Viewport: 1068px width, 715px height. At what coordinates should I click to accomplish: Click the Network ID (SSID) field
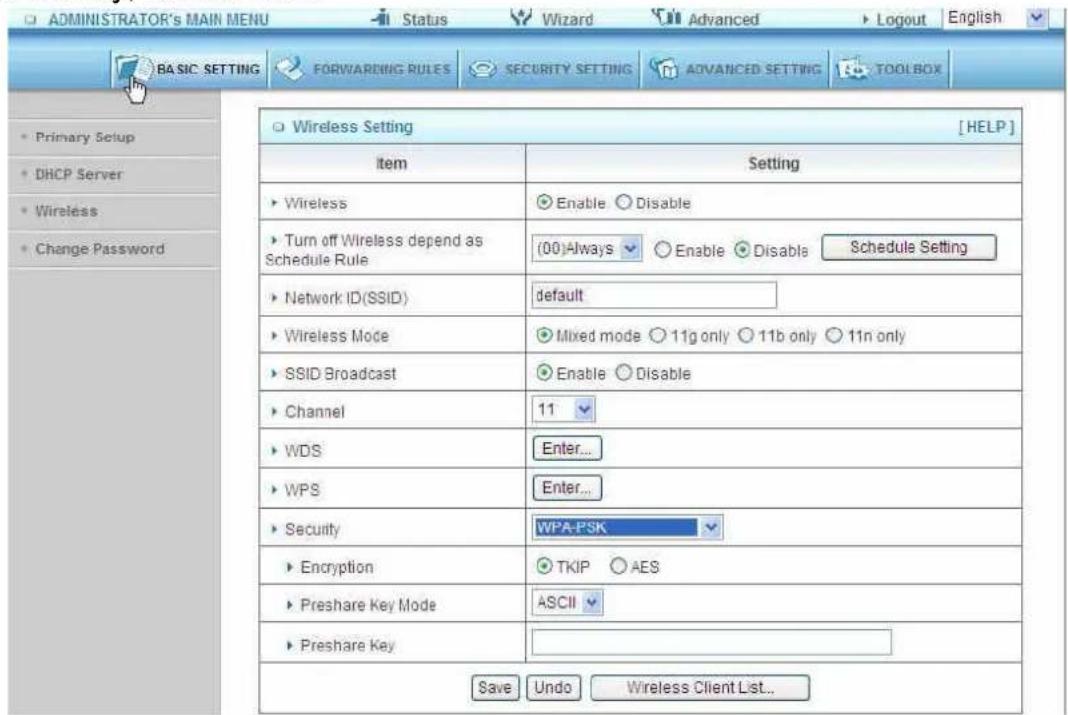pos(654,296)
